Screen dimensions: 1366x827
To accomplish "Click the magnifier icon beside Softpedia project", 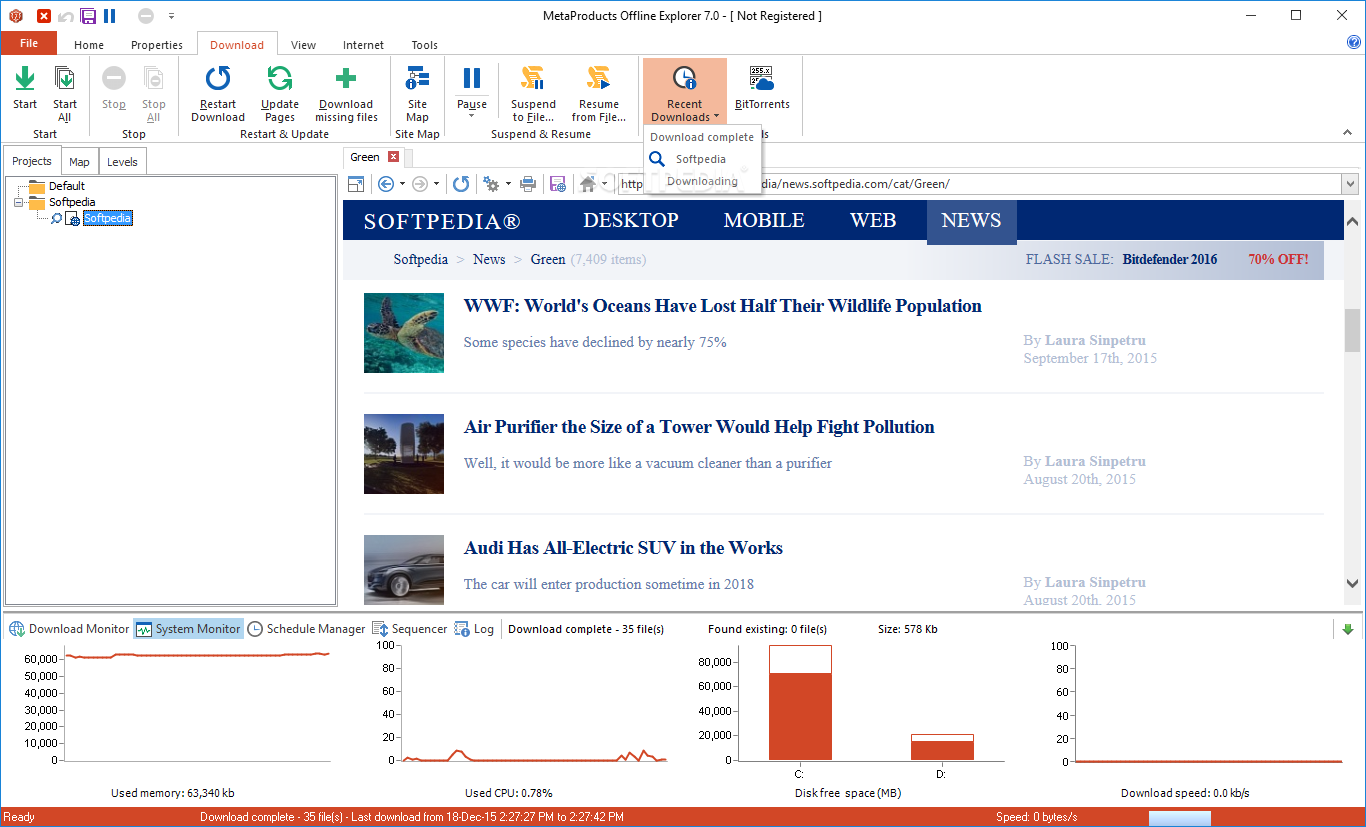I will (57, 218).
